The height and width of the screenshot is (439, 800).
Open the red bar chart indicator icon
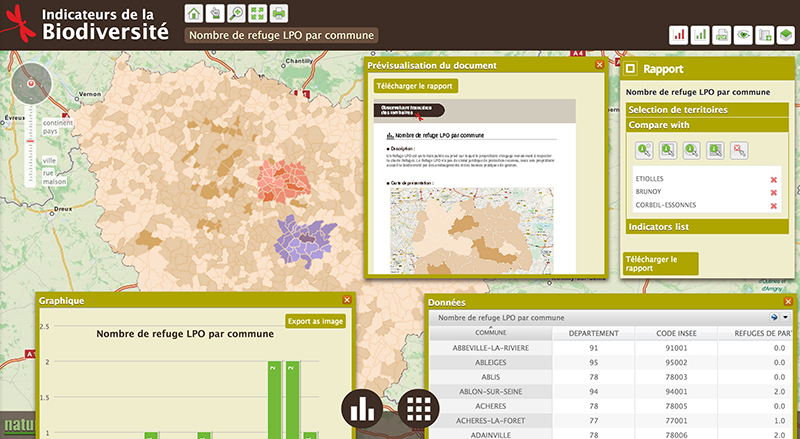[x=679, y=35]
